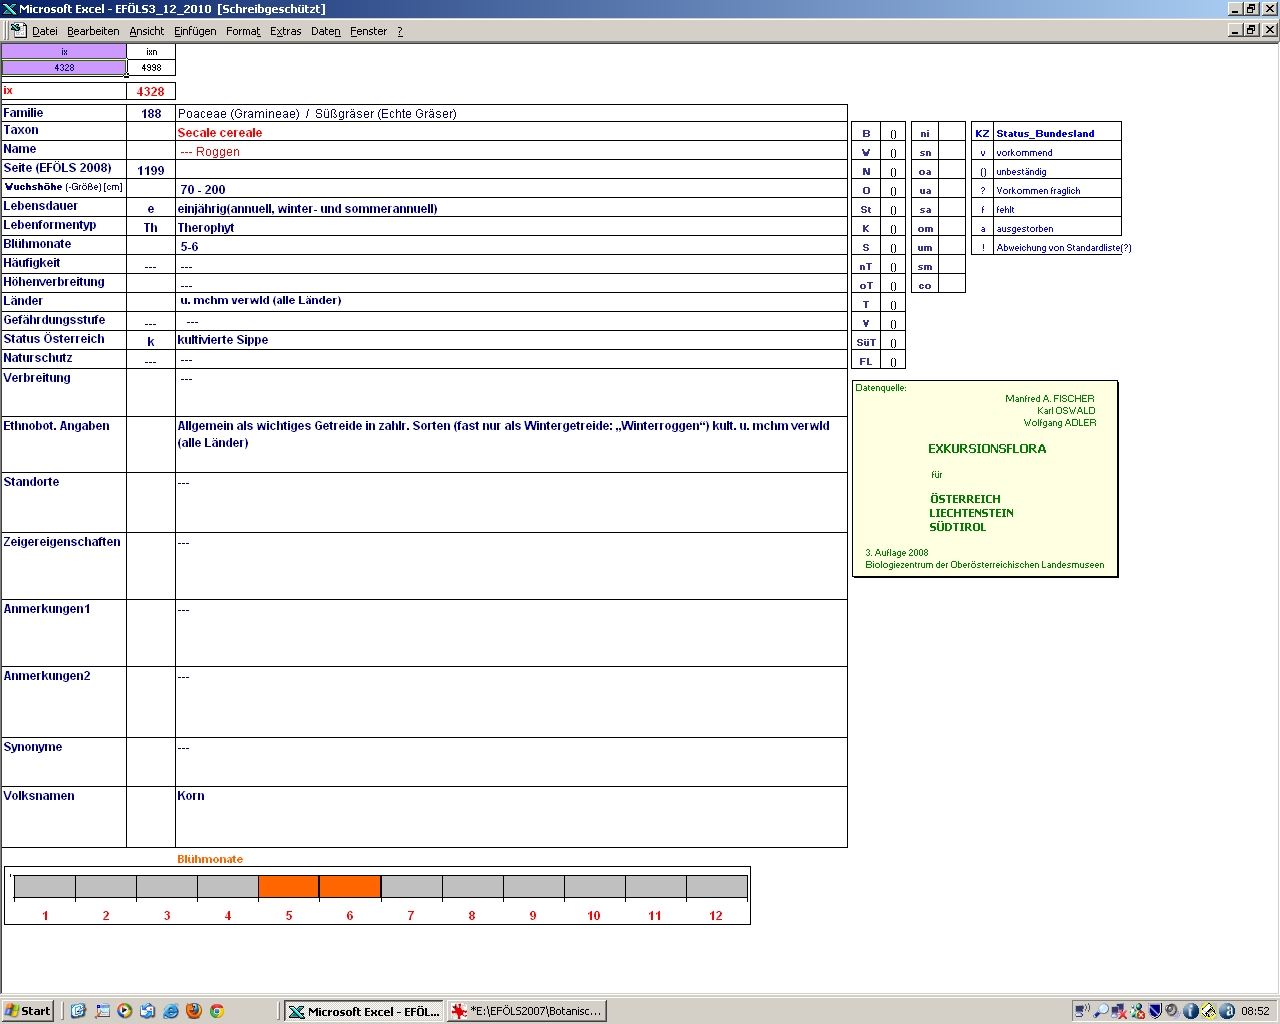
Task: Open Google Chrome from the quick launch
Action: (216, 1011)
